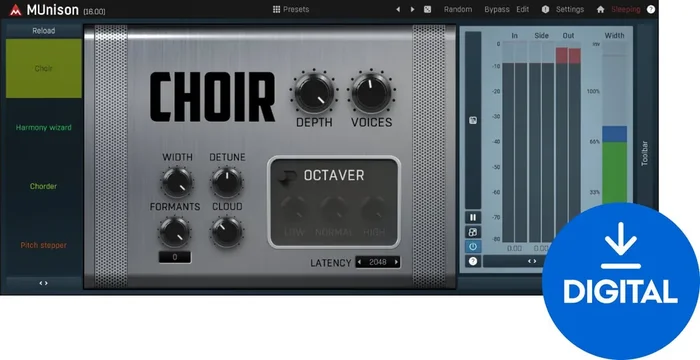Pause the meters with pause button
The image size is (700, 360).
click(x=473, y=218)
